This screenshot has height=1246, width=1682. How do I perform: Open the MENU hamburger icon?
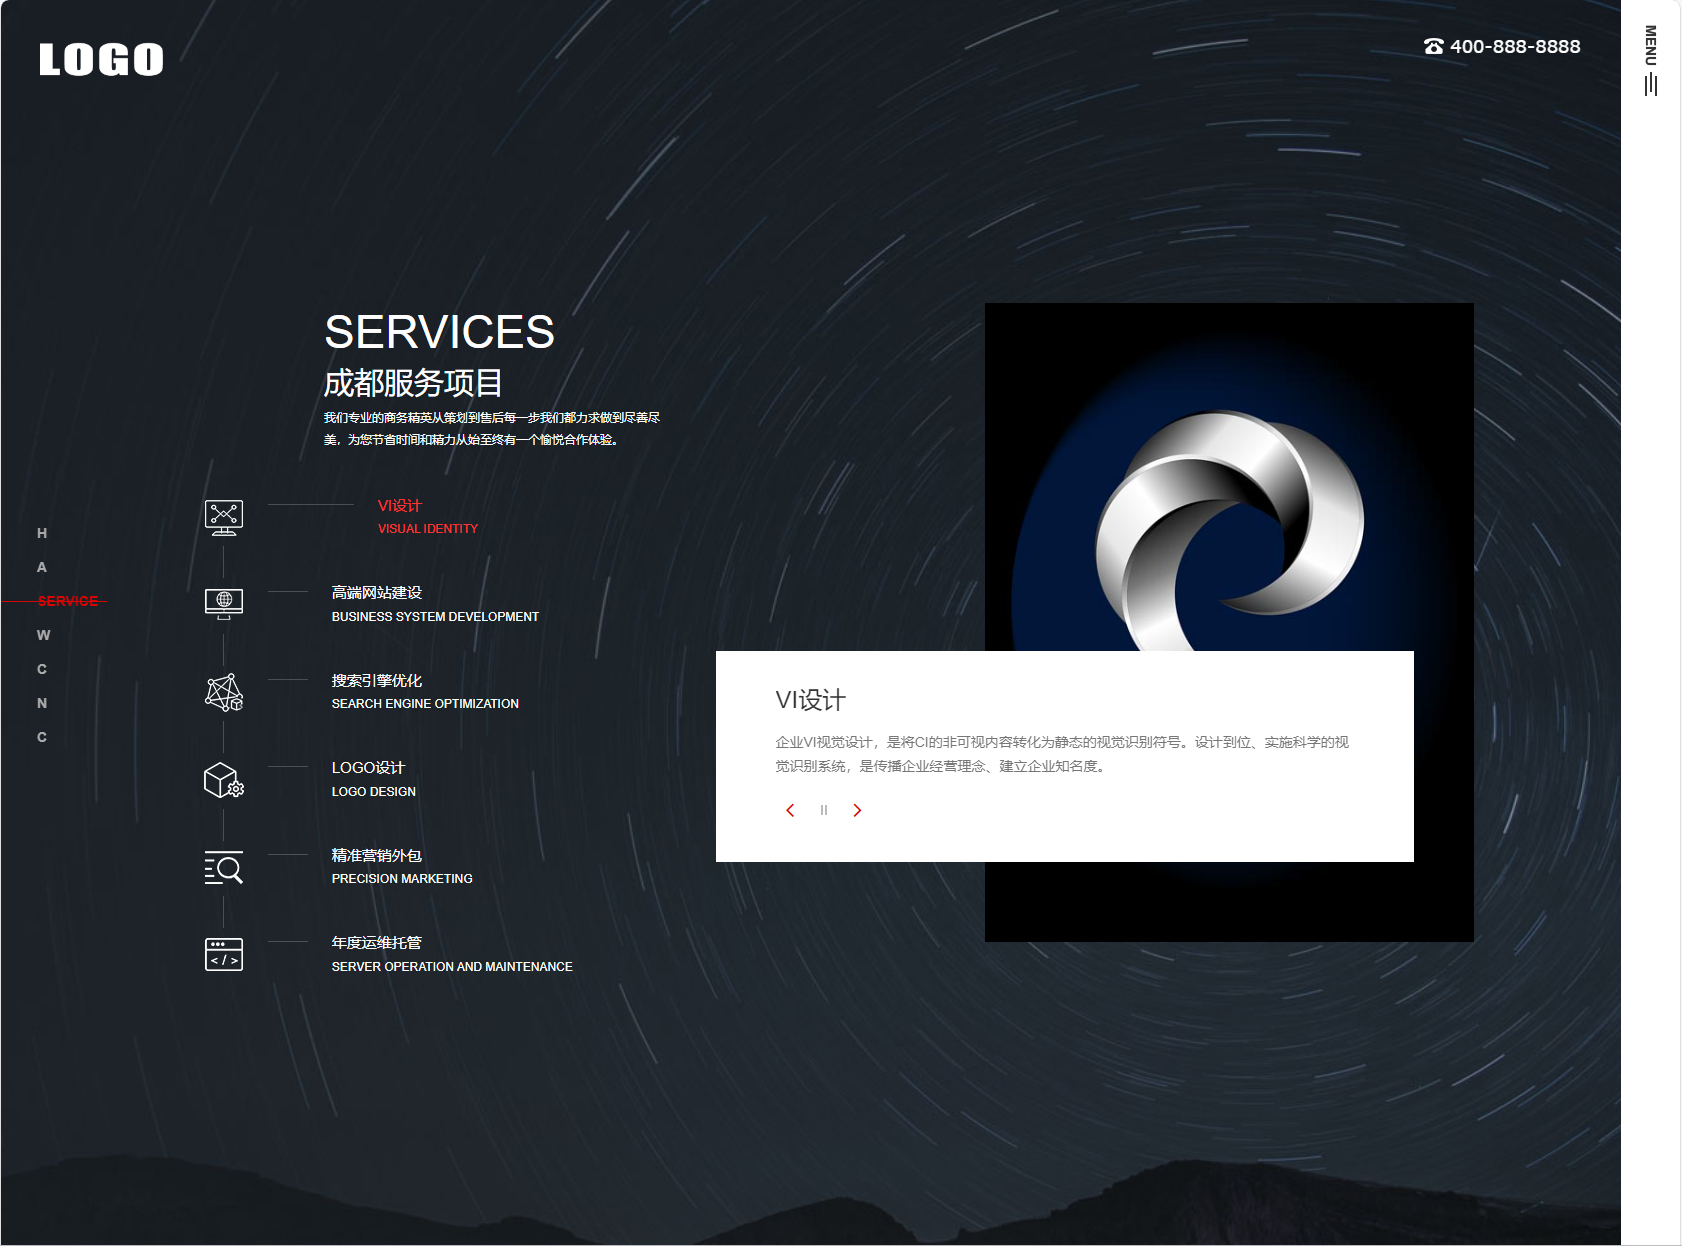(1650, 85)
